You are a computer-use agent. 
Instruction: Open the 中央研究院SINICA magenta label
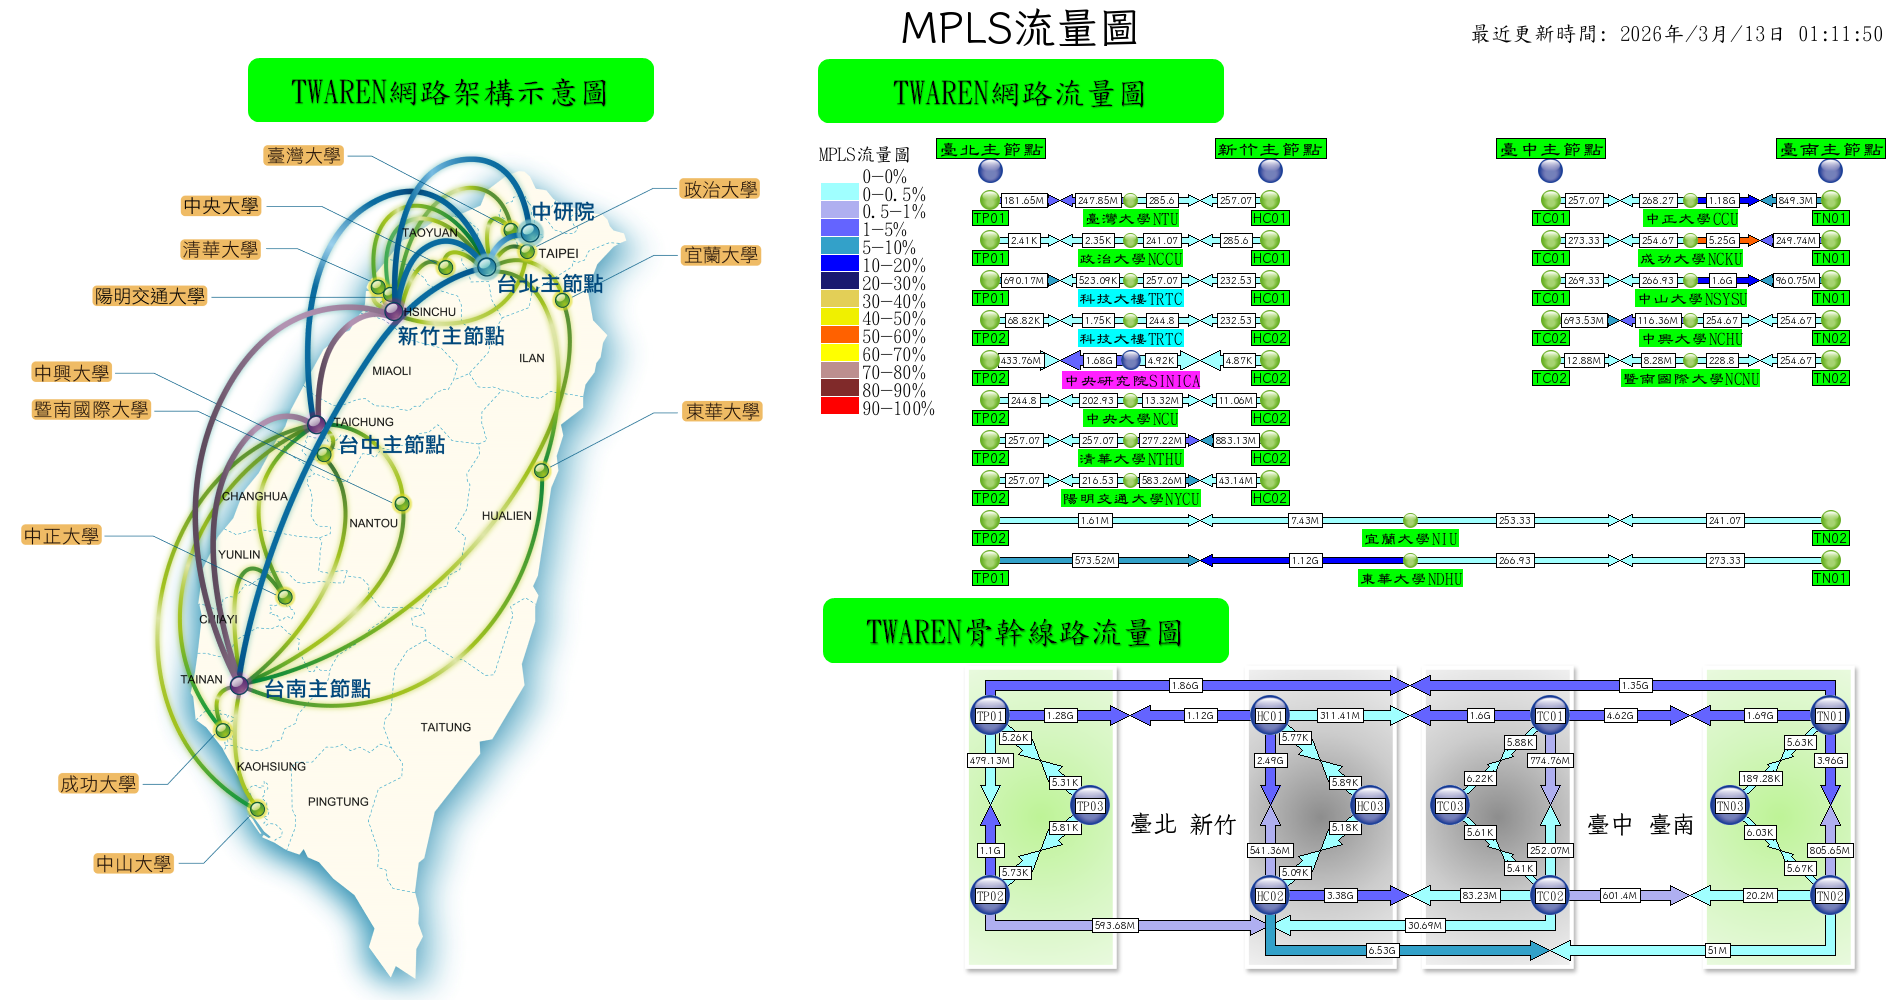1131,380
